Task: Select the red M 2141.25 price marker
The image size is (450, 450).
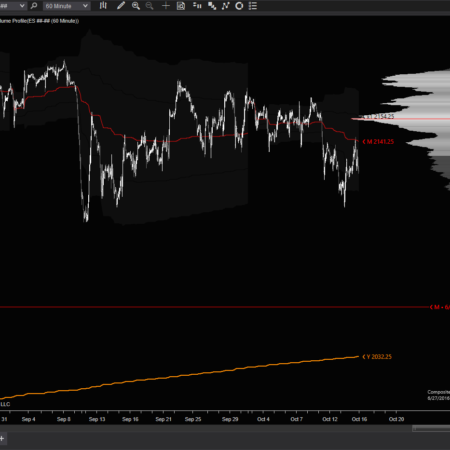Action: pyautogui.click(x=378, y=142)
